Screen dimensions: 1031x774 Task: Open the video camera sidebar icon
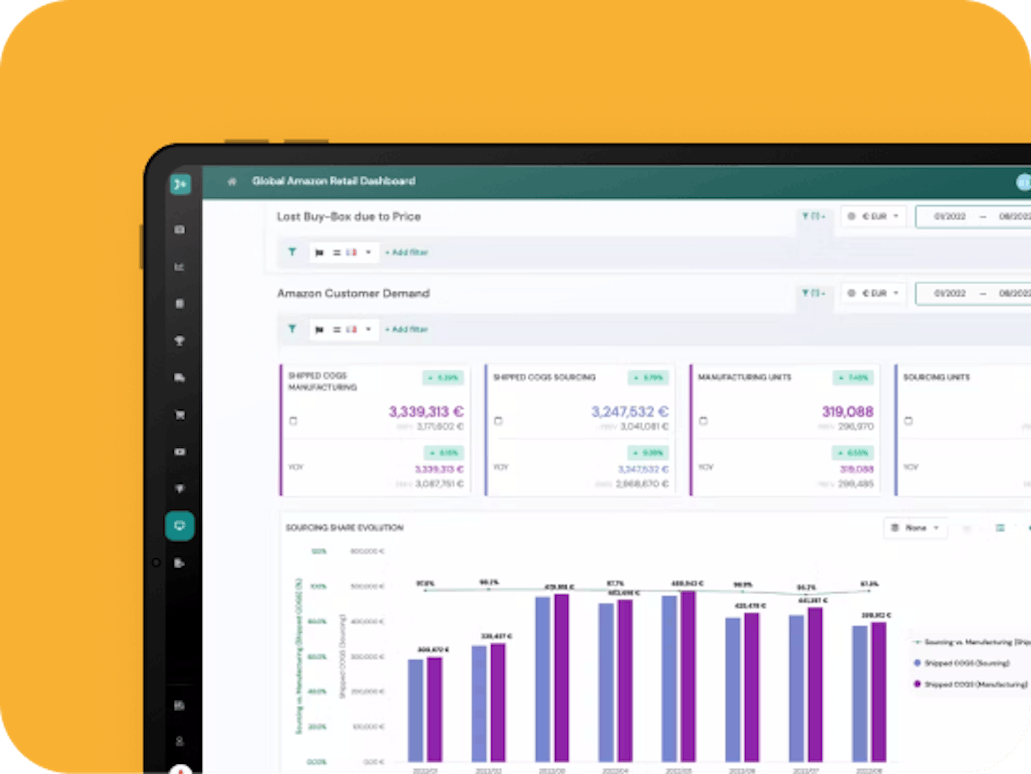coord(180,452)
